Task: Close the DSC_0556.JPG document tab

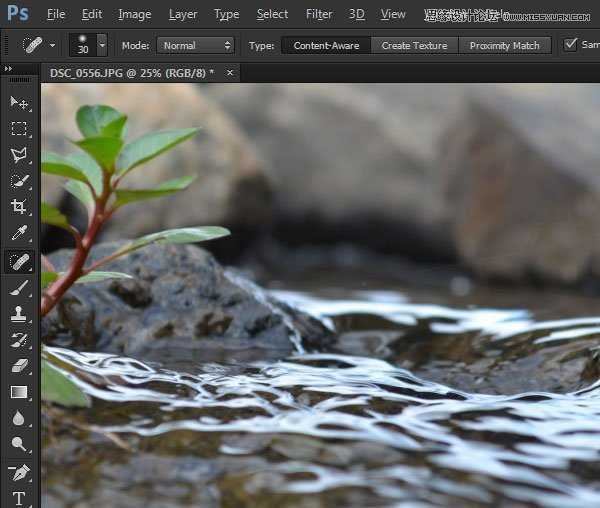Action: [230, 73]
